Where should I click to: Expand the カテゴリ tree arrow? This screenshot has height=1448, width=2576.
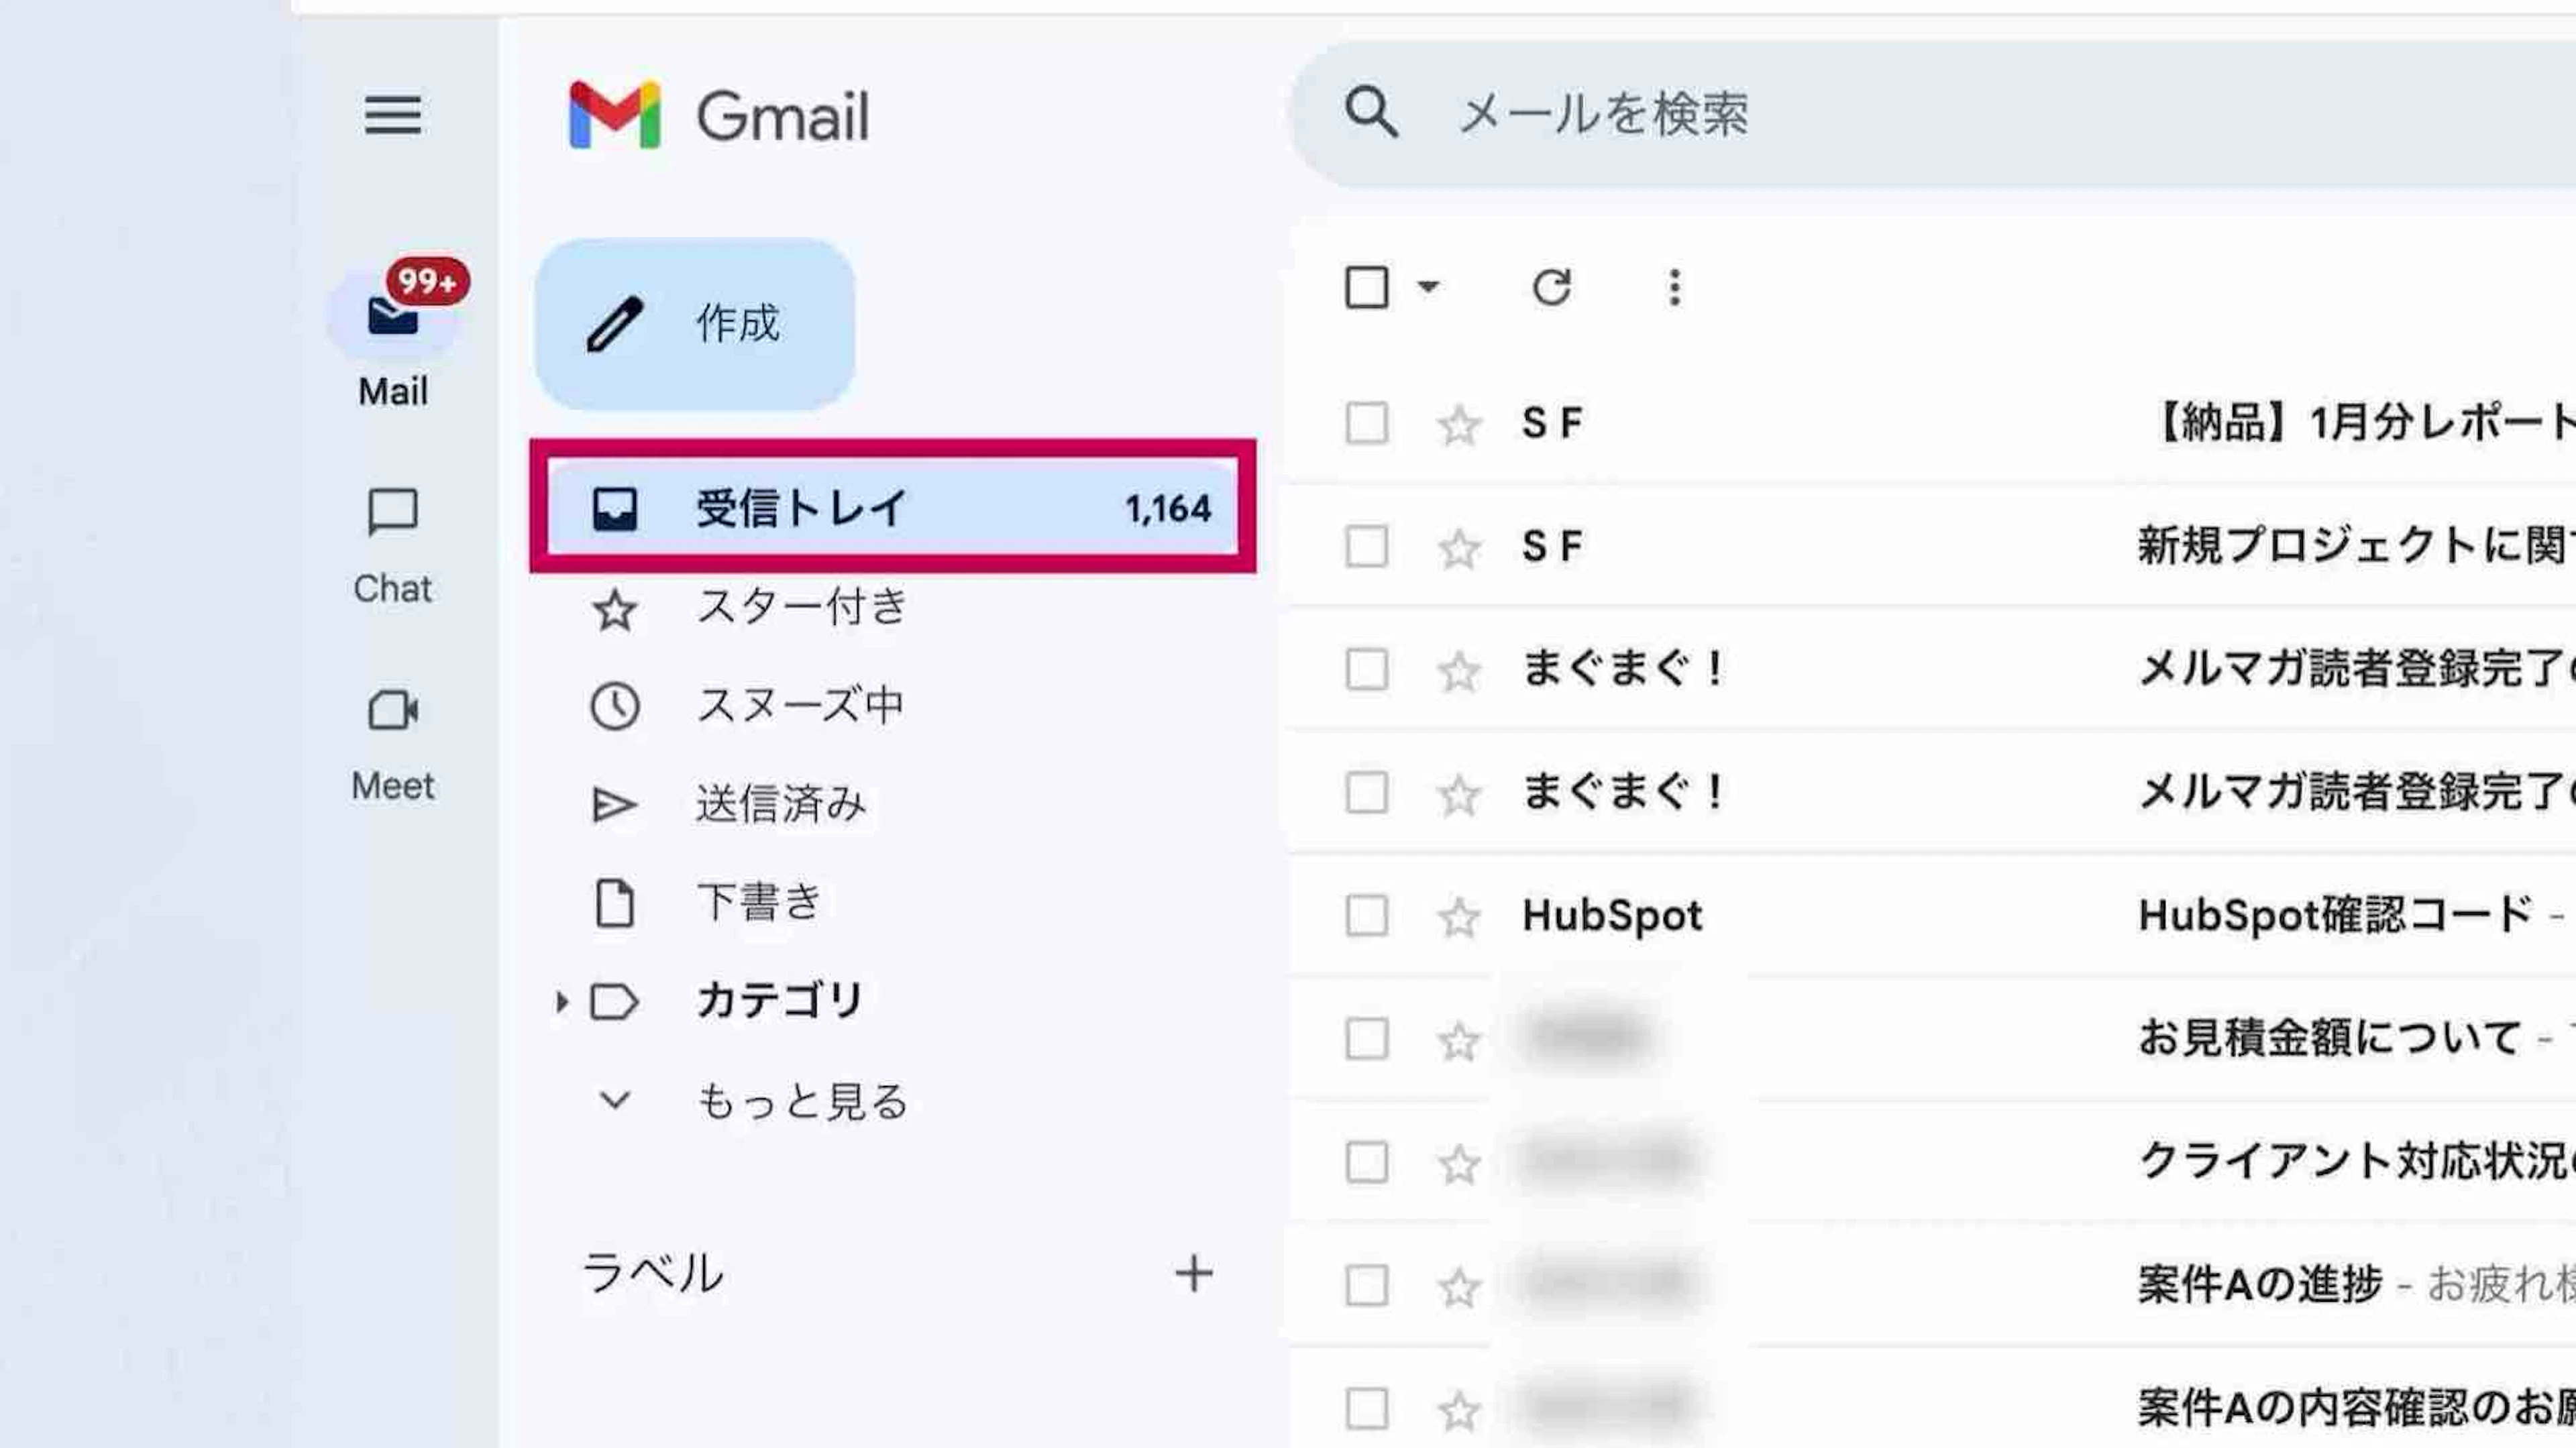562,1001
